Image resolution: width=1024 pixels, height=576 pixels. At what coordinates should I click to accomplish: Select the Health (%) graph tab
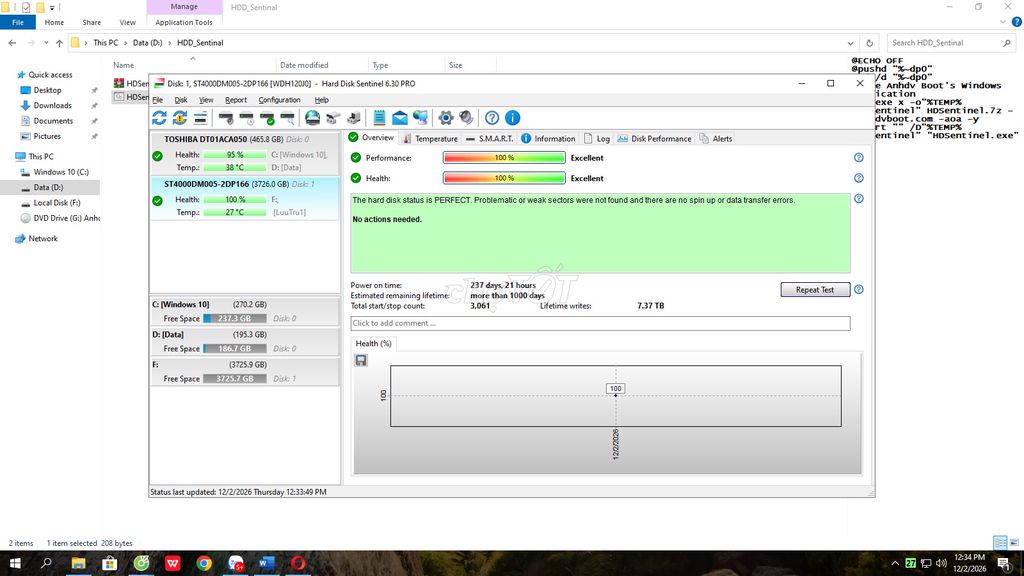click(373, 344)
